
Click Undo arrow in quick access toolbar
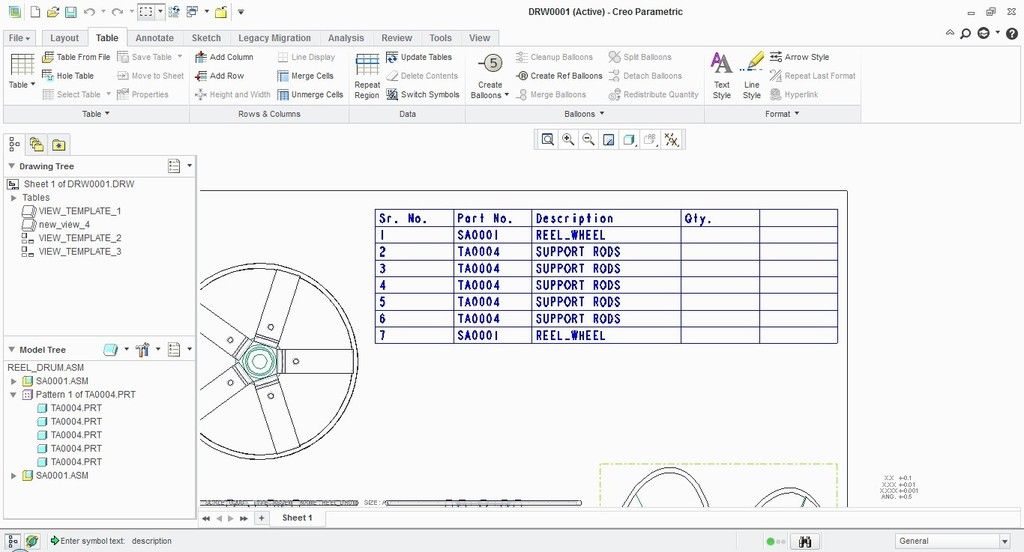point(89,12)
